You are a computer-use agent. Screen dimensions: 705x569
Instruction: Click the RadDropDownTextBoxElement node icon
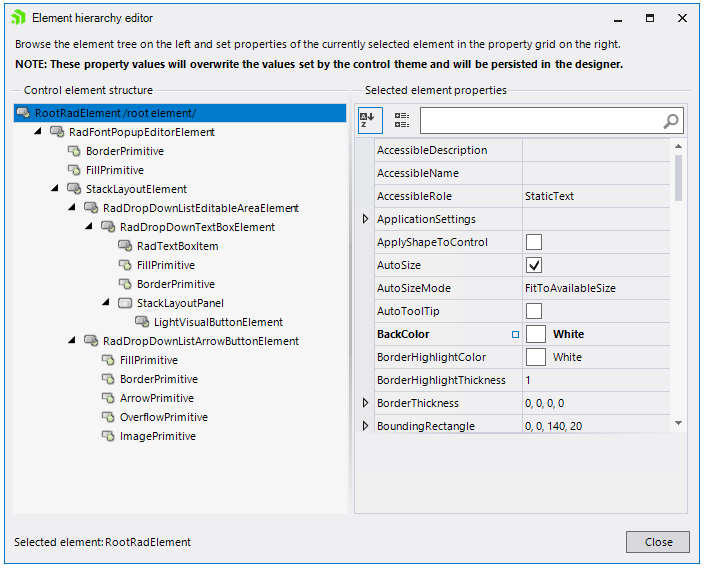(x=108, y=227)
